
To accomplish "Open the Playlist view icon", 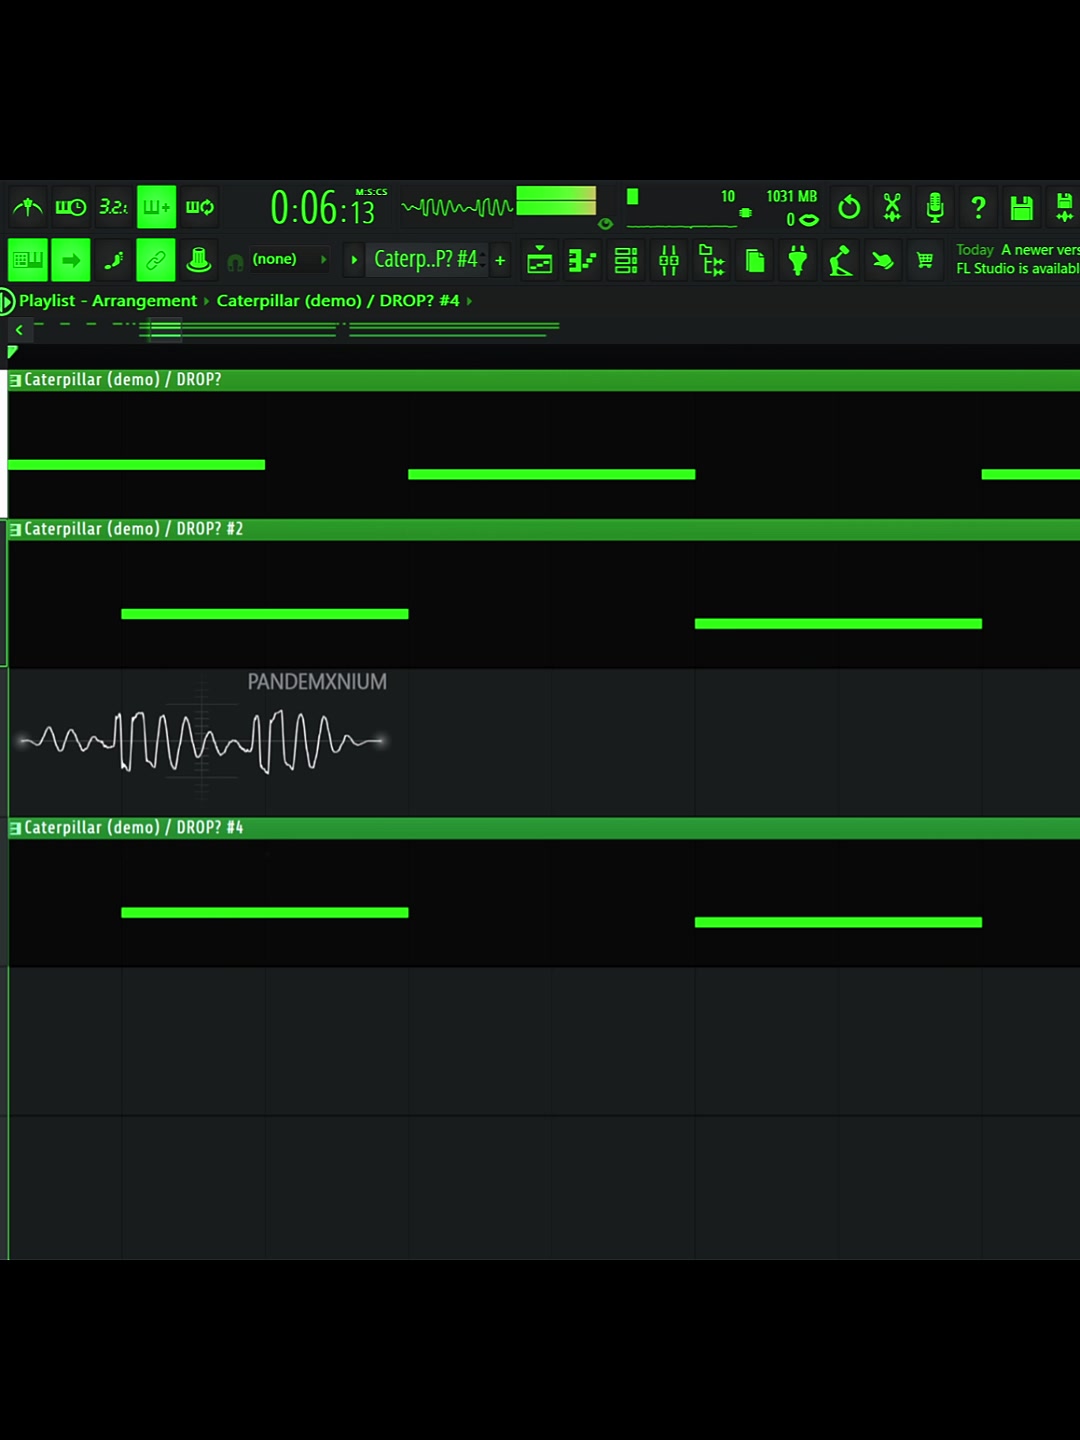I will (539, 261).
